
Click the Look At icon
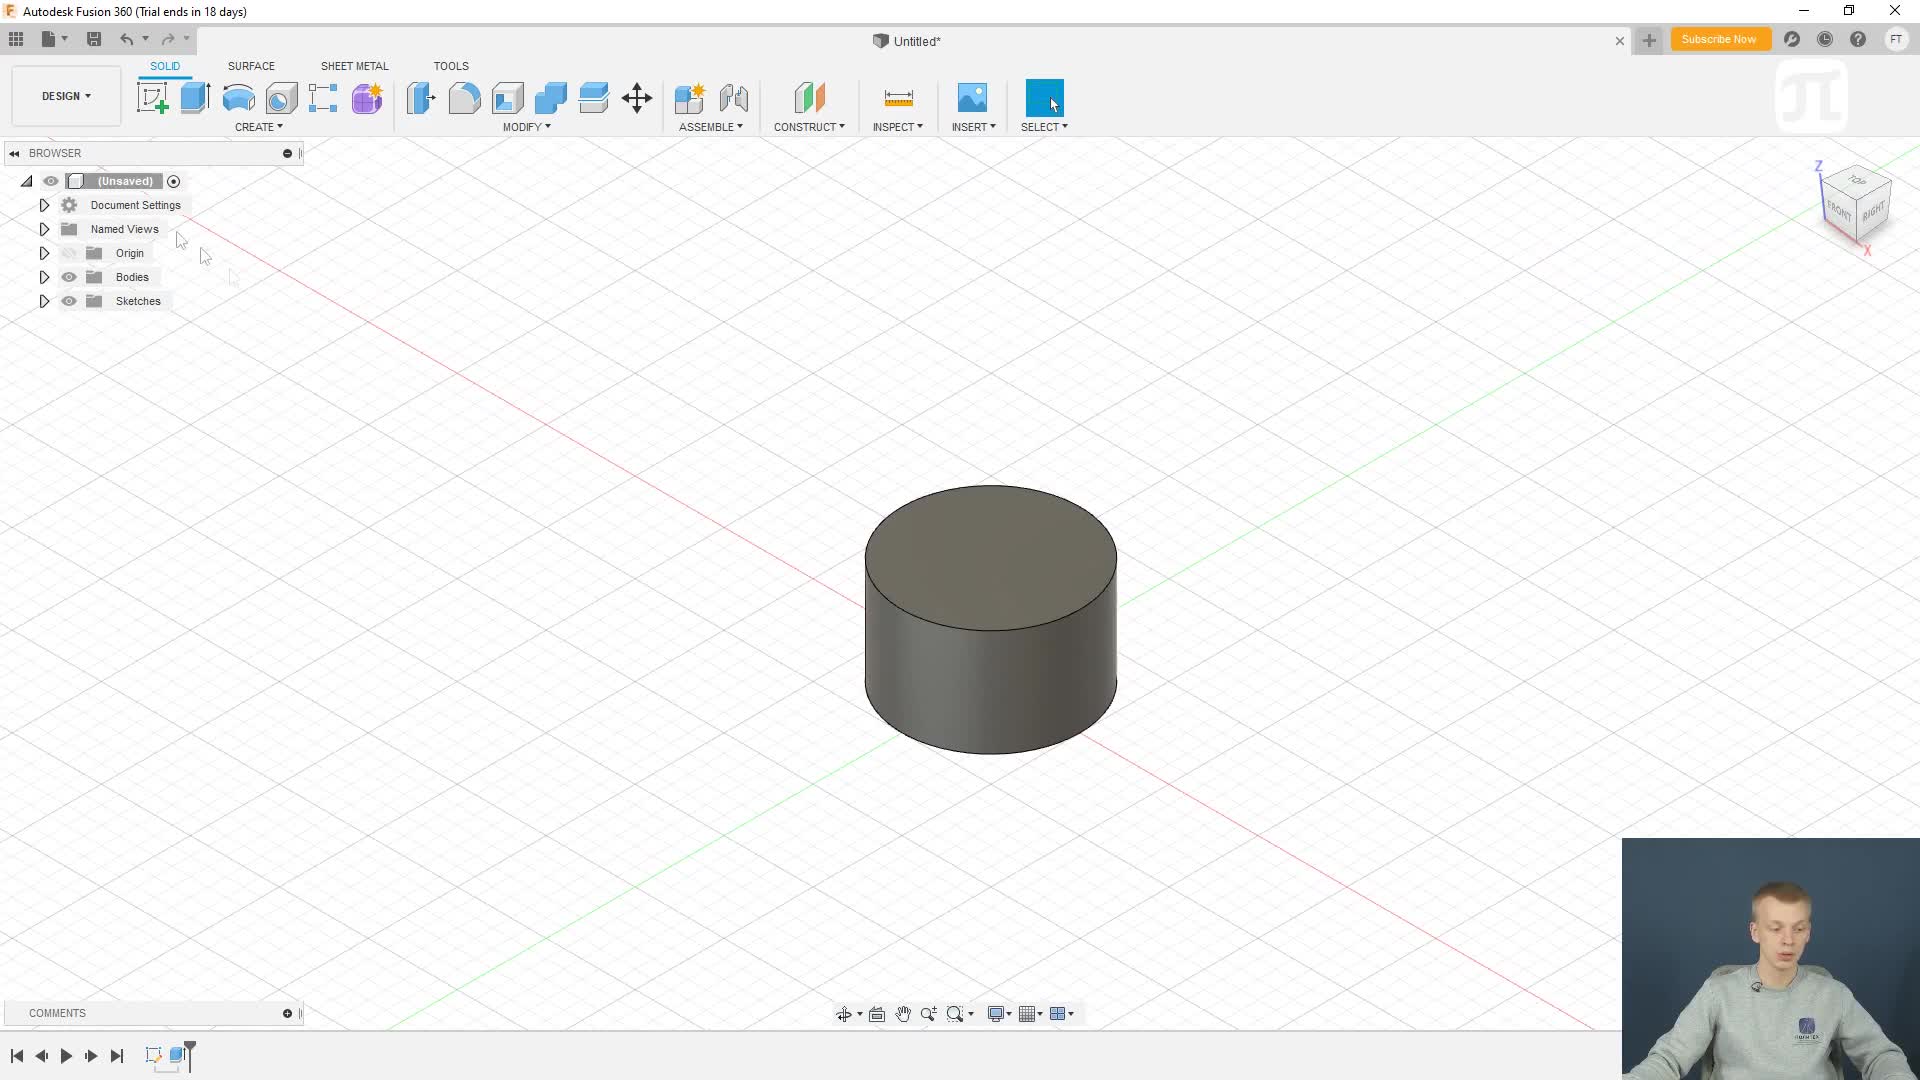[x=877, y=1014]
